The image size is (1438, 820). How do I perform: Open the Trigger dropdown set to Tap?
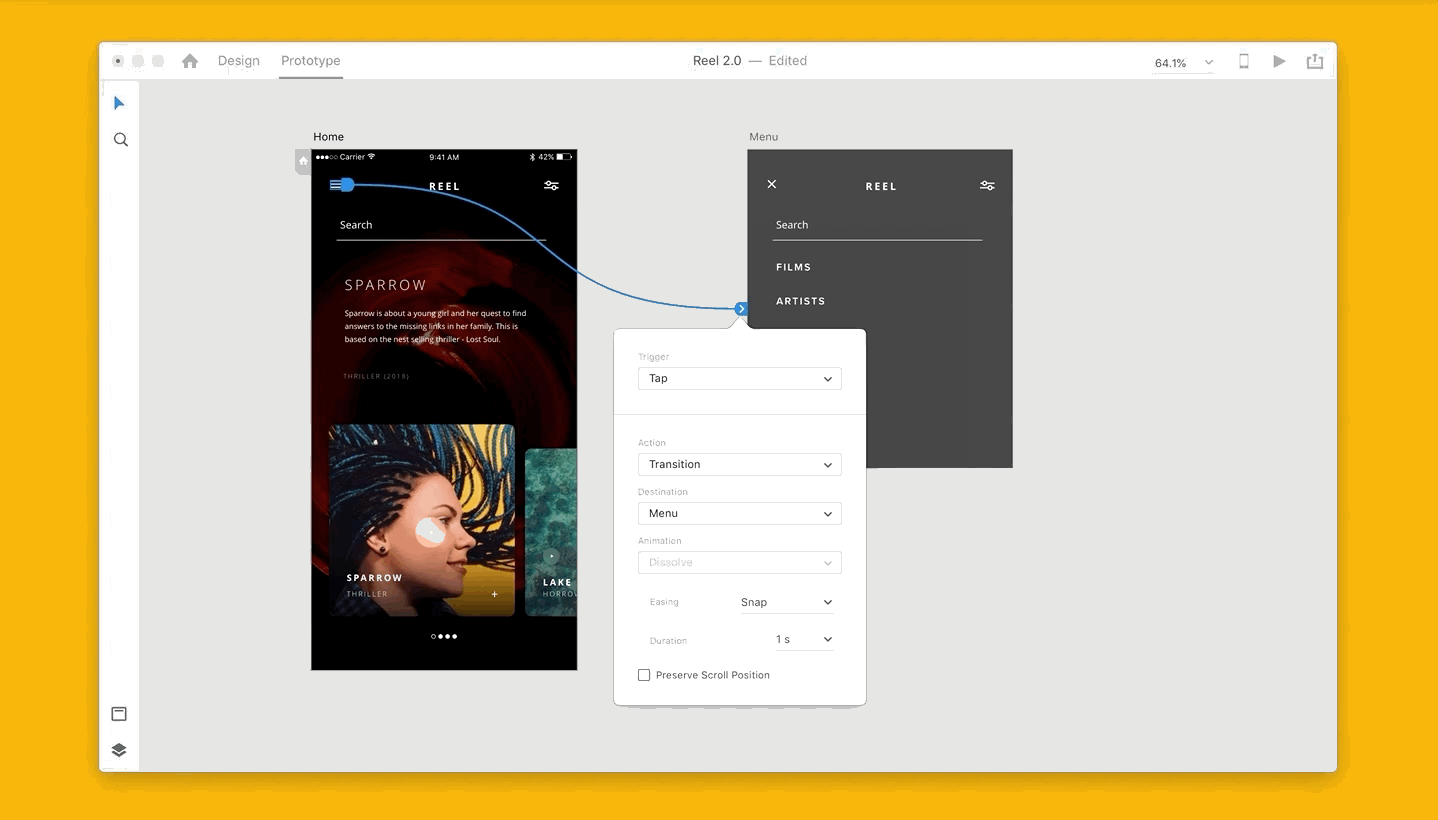(740, 379)
